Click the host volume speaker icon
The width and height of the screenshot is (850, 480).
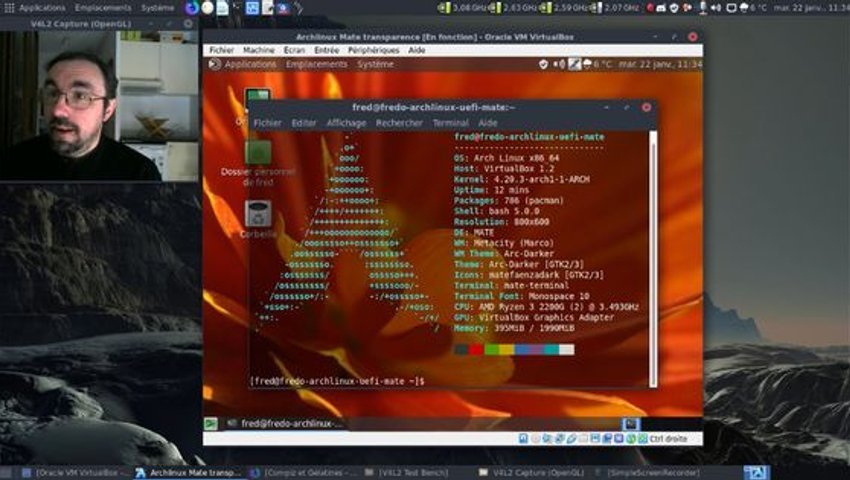(716, 8)
